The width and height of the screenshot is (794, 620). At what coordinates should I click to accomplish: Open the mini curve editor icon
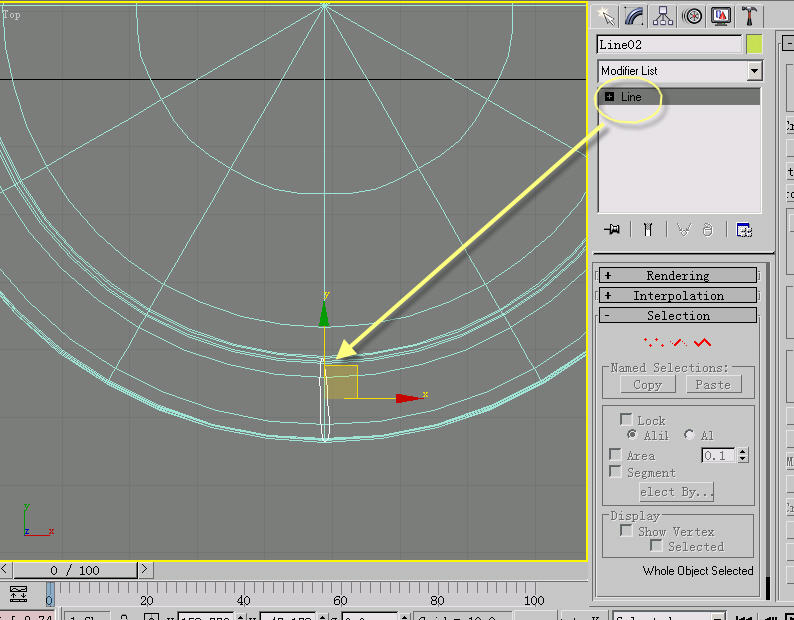point(18,594)
